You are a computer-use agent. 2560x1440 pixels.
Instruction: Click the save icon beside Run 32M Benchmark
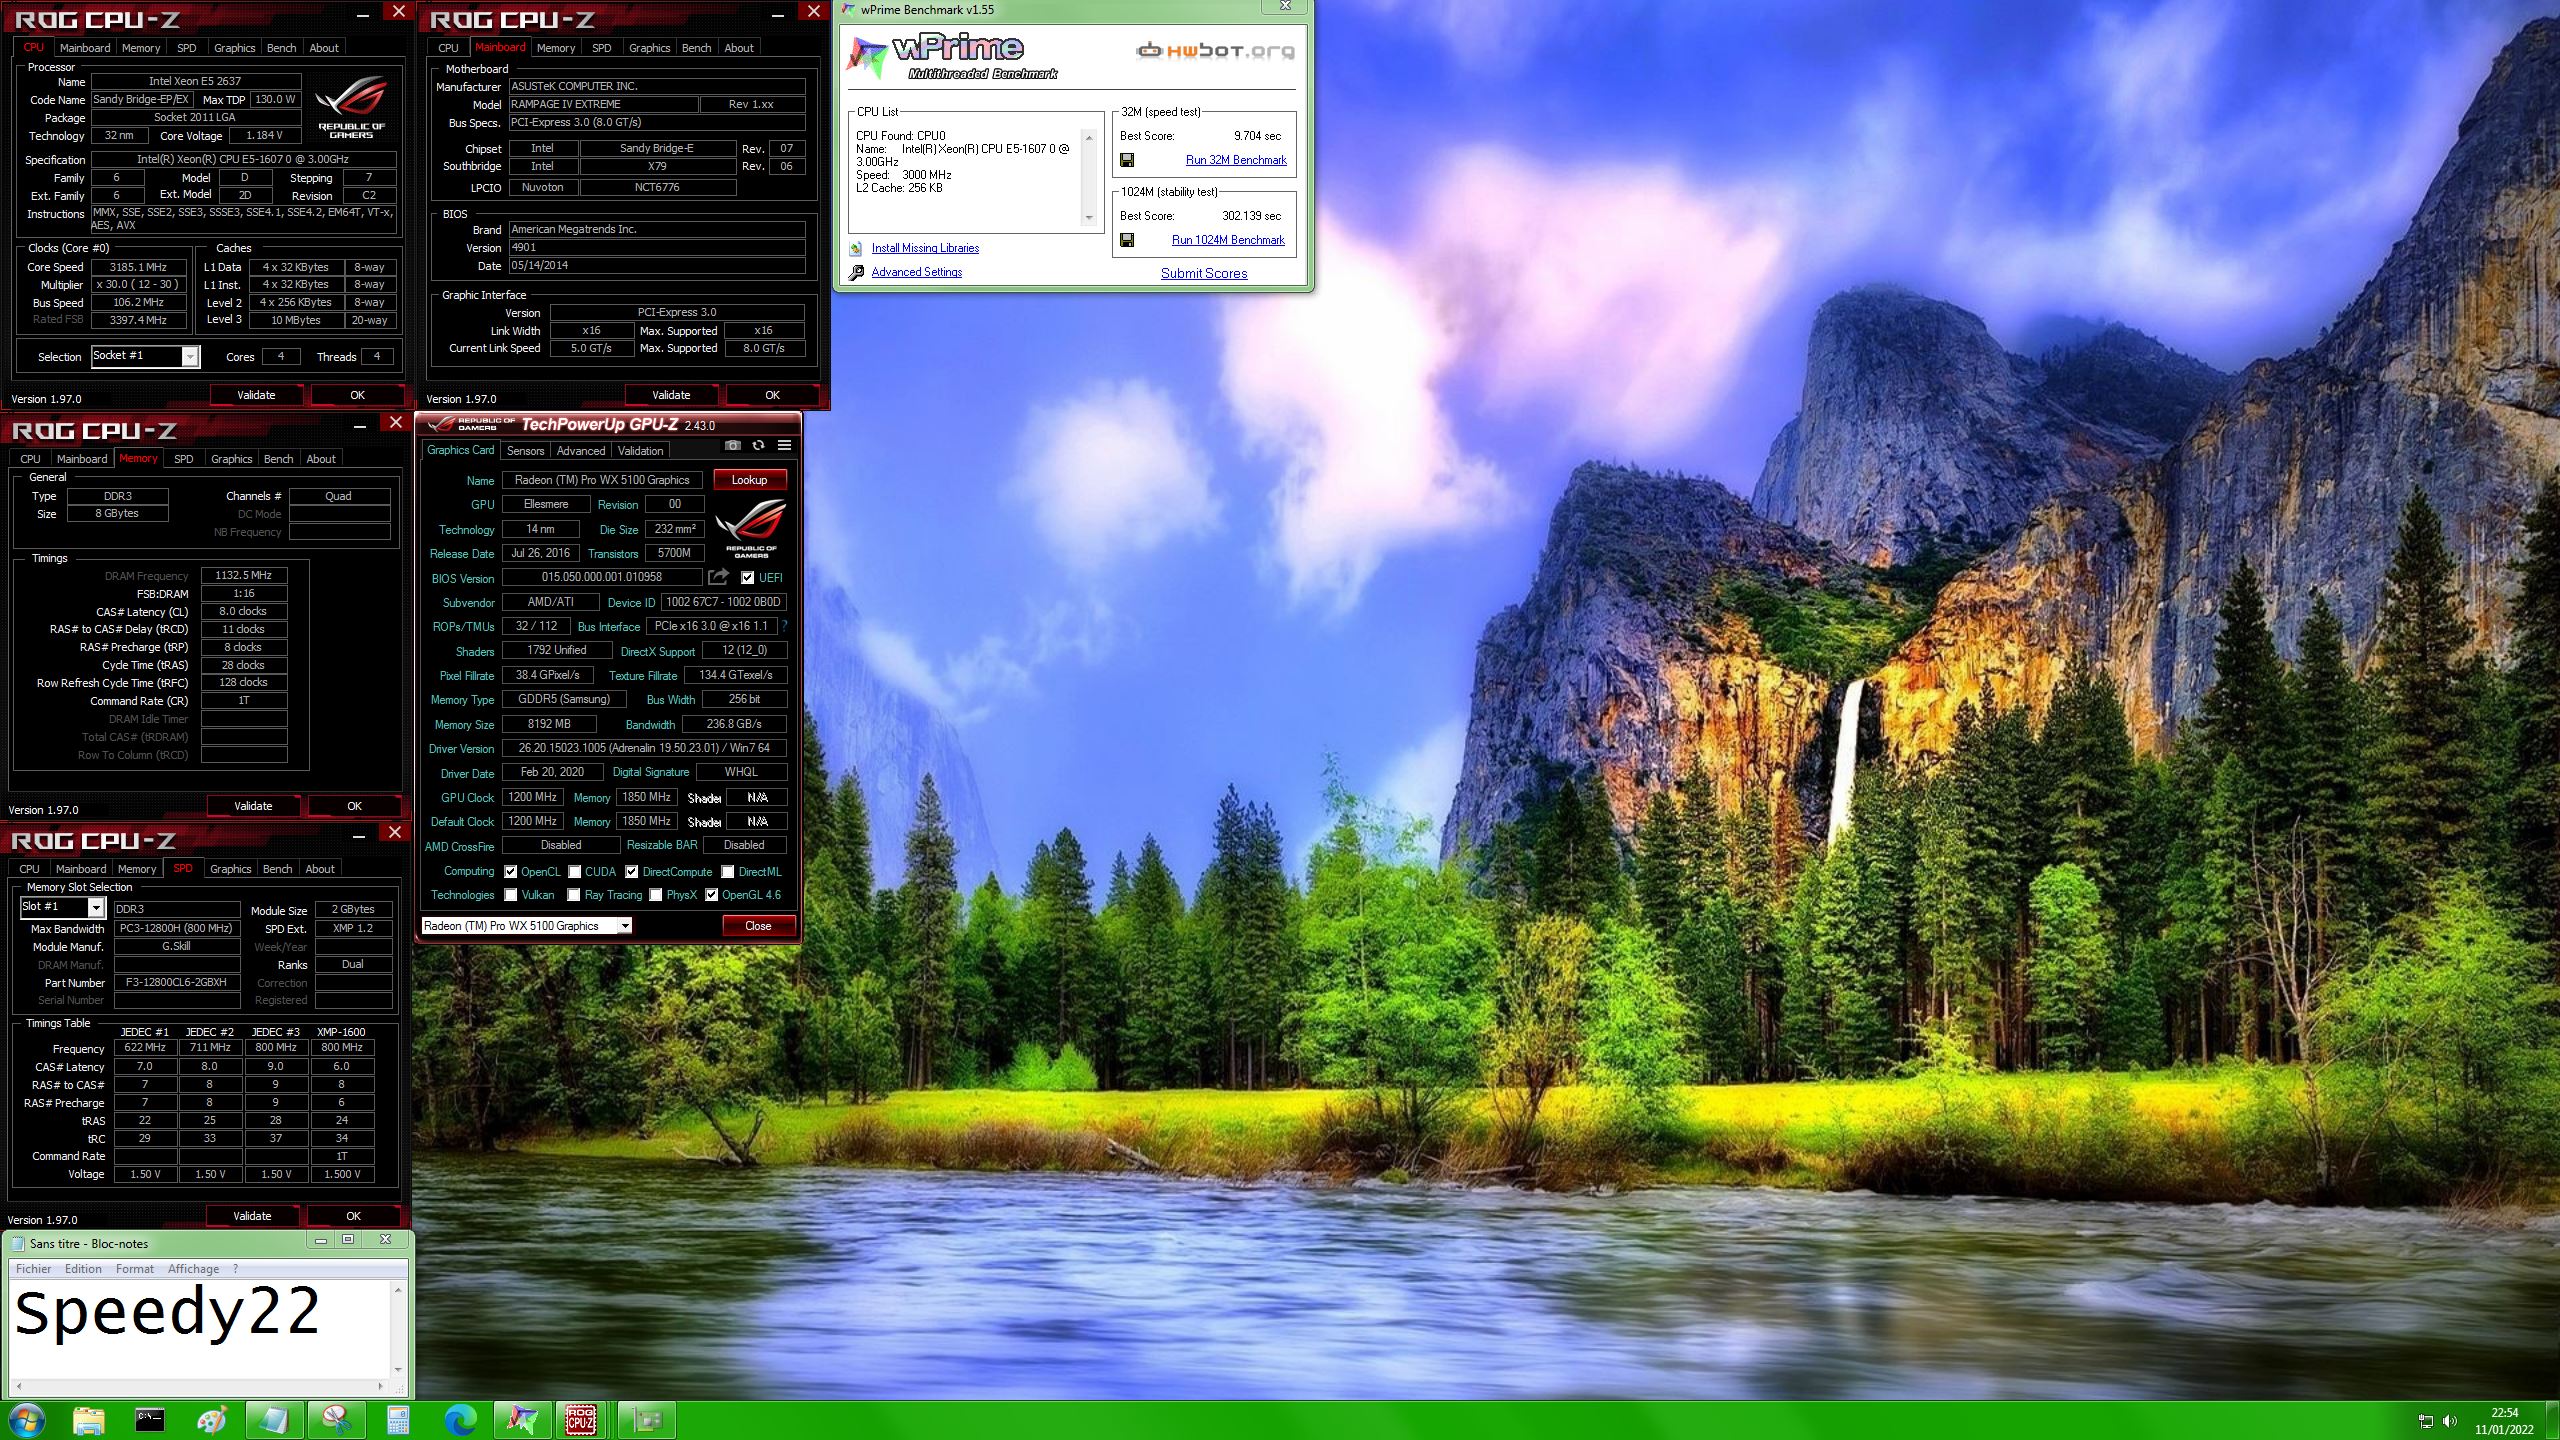pyautogui.click(x=1127, y=160)
